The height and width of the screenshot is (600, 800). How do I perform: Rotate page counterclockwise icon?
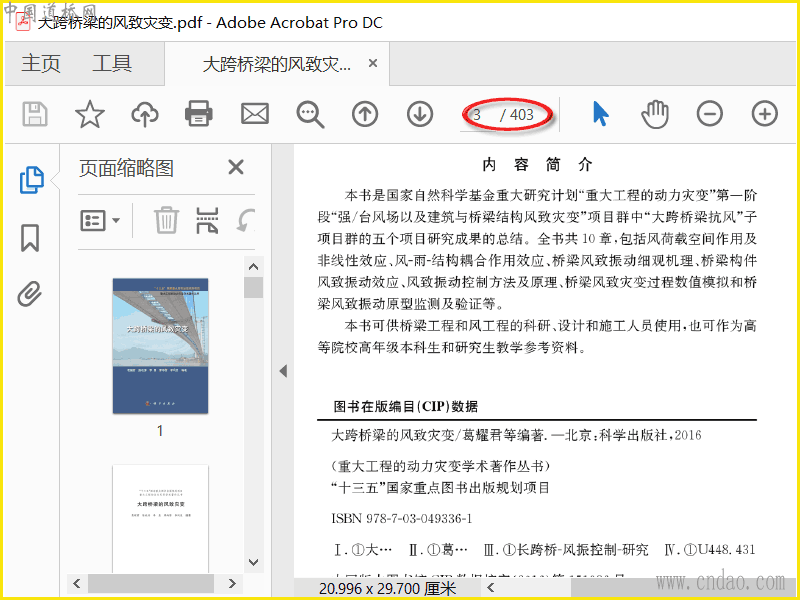[246, 221]
